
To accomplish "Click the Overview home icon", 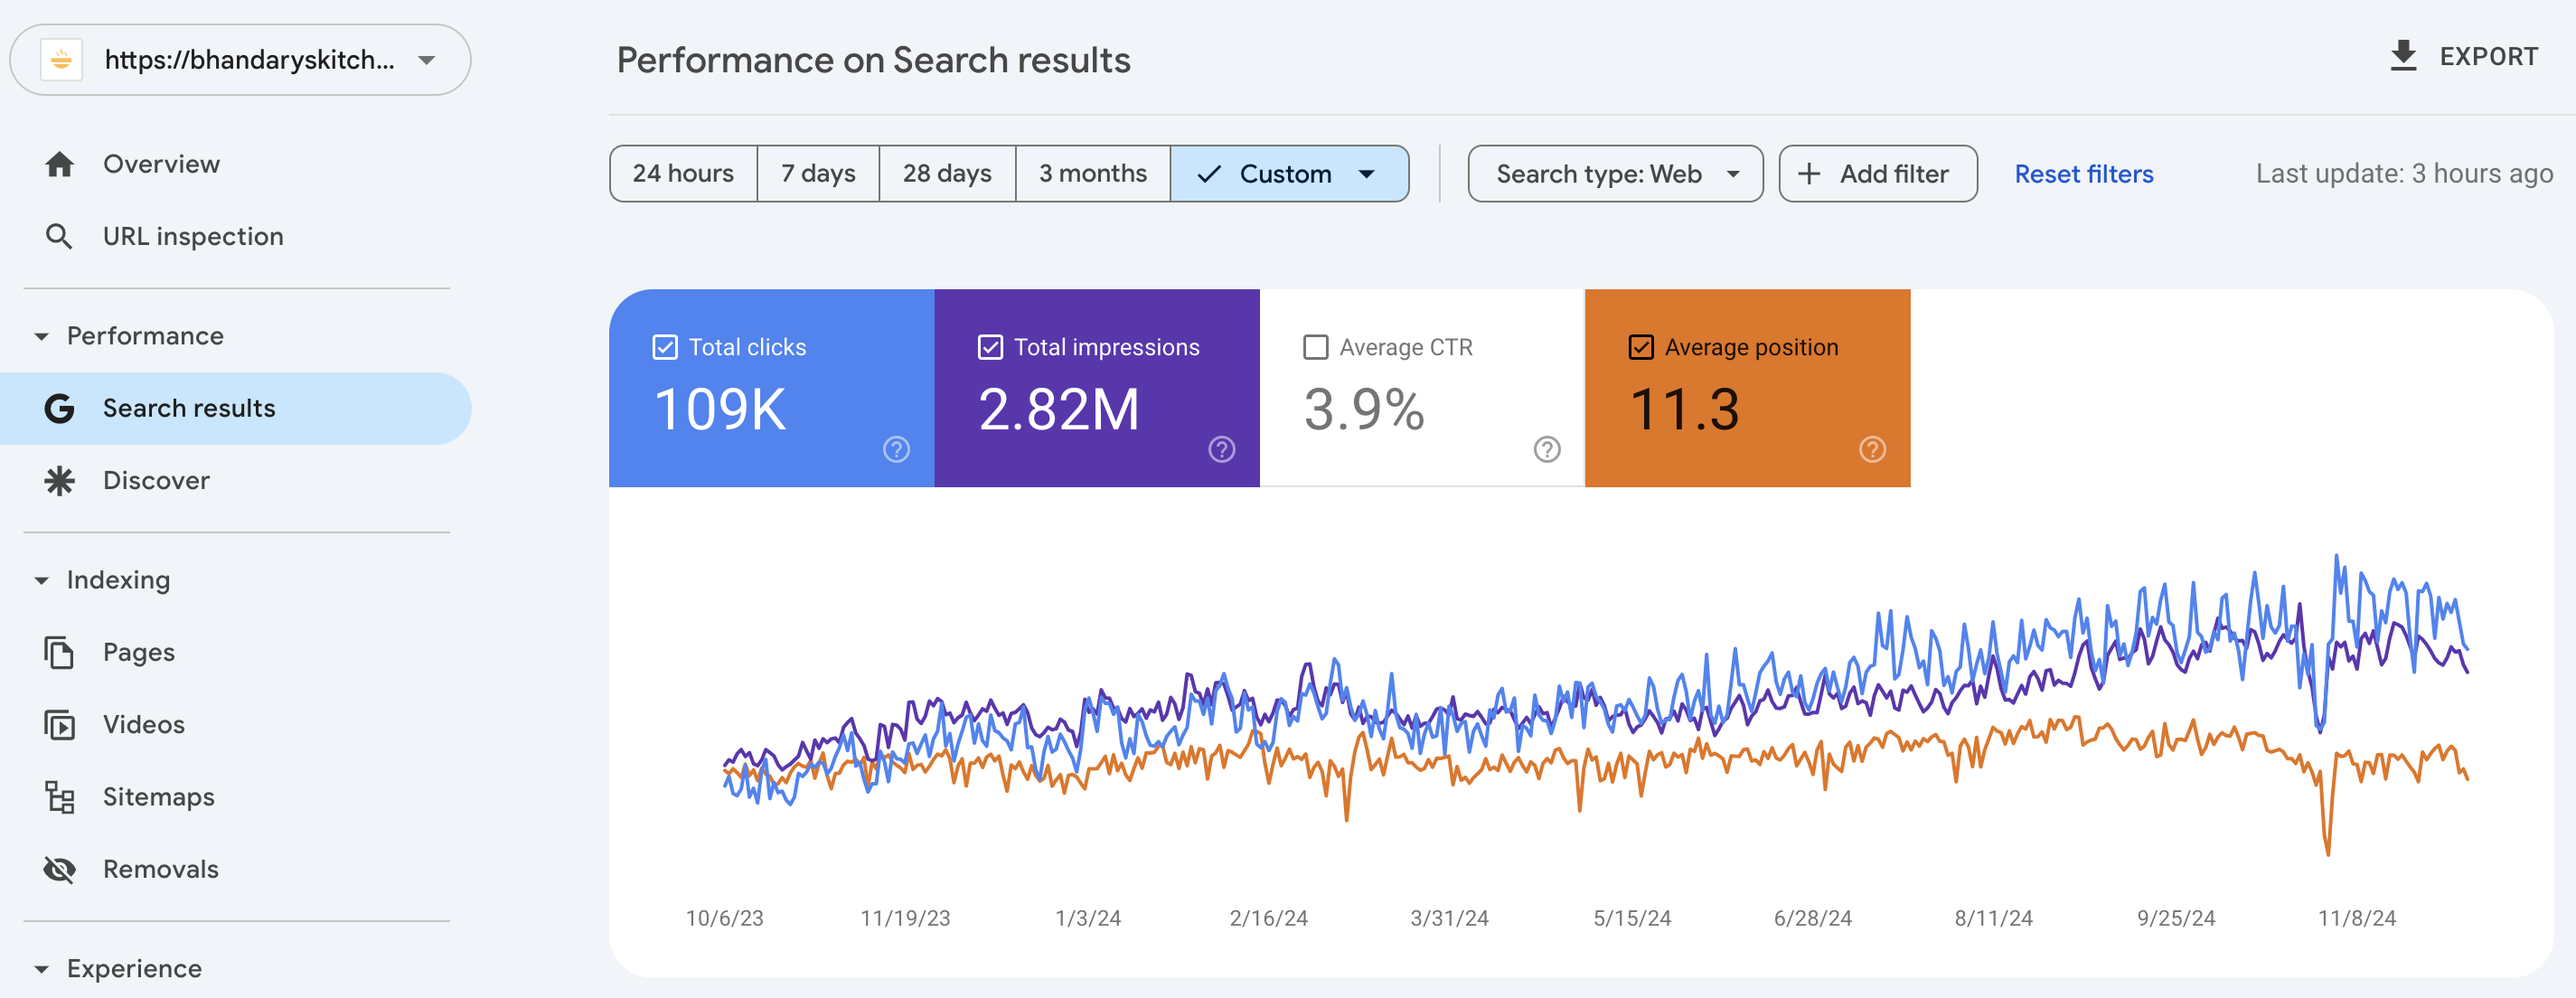I will click(x=59, y=164).
